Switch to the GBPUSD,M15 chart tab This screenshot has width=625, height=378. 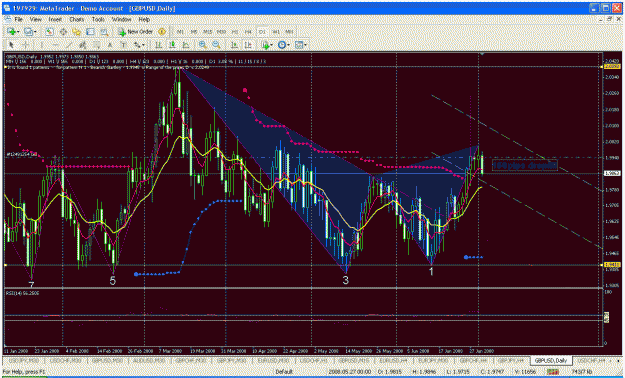[354, 360]
